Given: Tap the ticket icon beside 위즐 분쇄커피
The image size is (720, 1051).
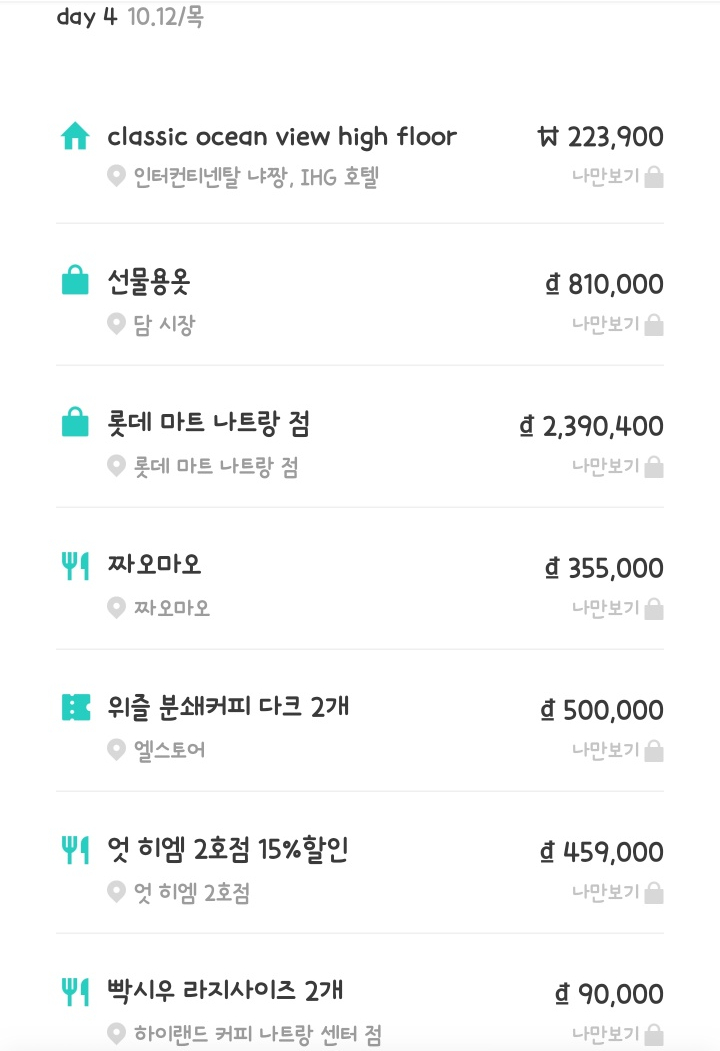Looking at the screenshot, I should click(75, 708).
